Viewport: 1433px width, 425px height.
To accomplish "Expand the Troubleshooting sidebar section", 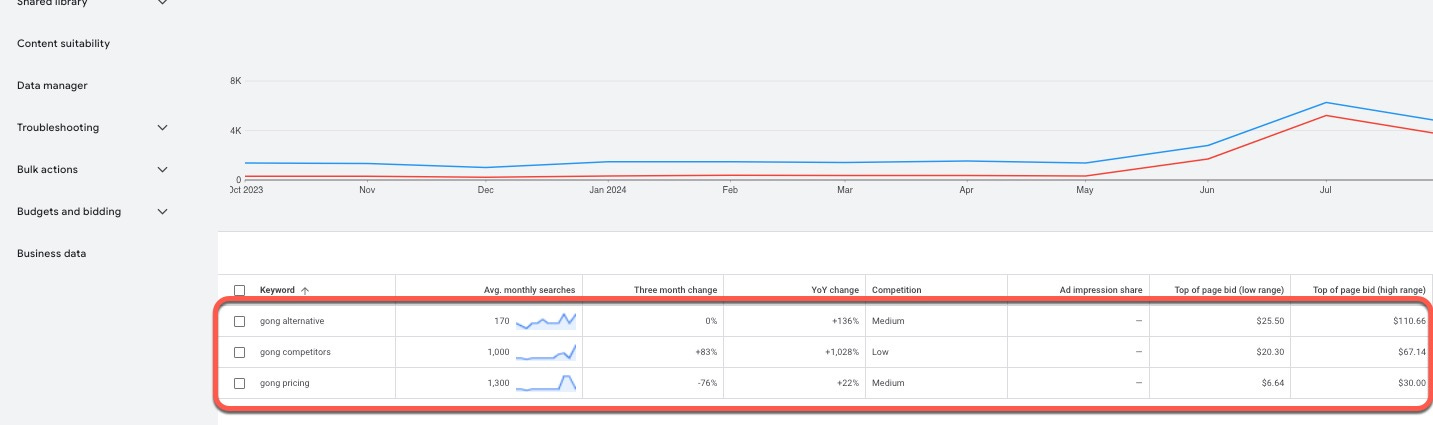I will [x=162, y=128].
